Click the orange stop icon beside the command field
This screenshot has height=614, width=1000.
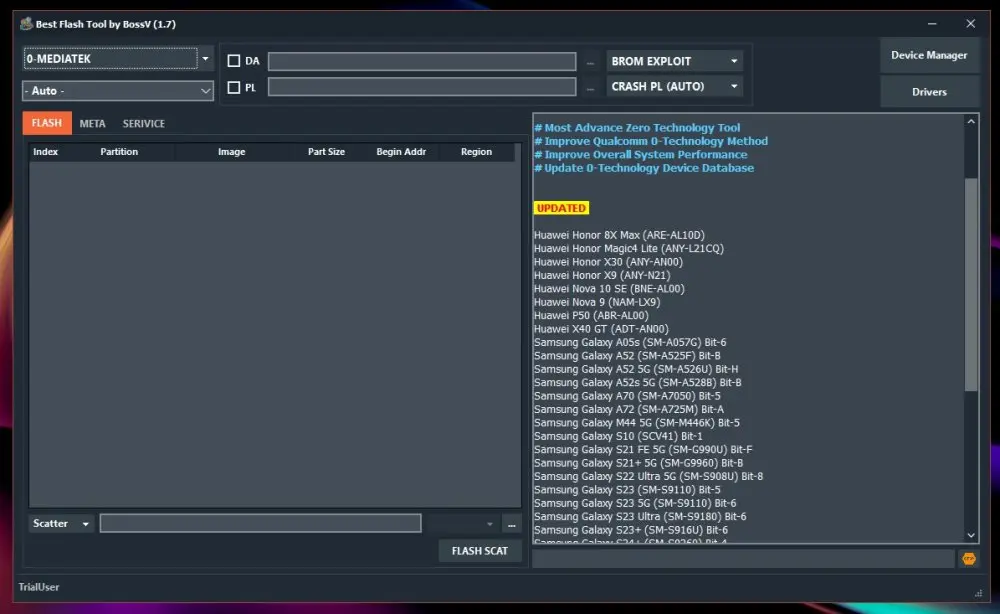[x=969, y=559]
